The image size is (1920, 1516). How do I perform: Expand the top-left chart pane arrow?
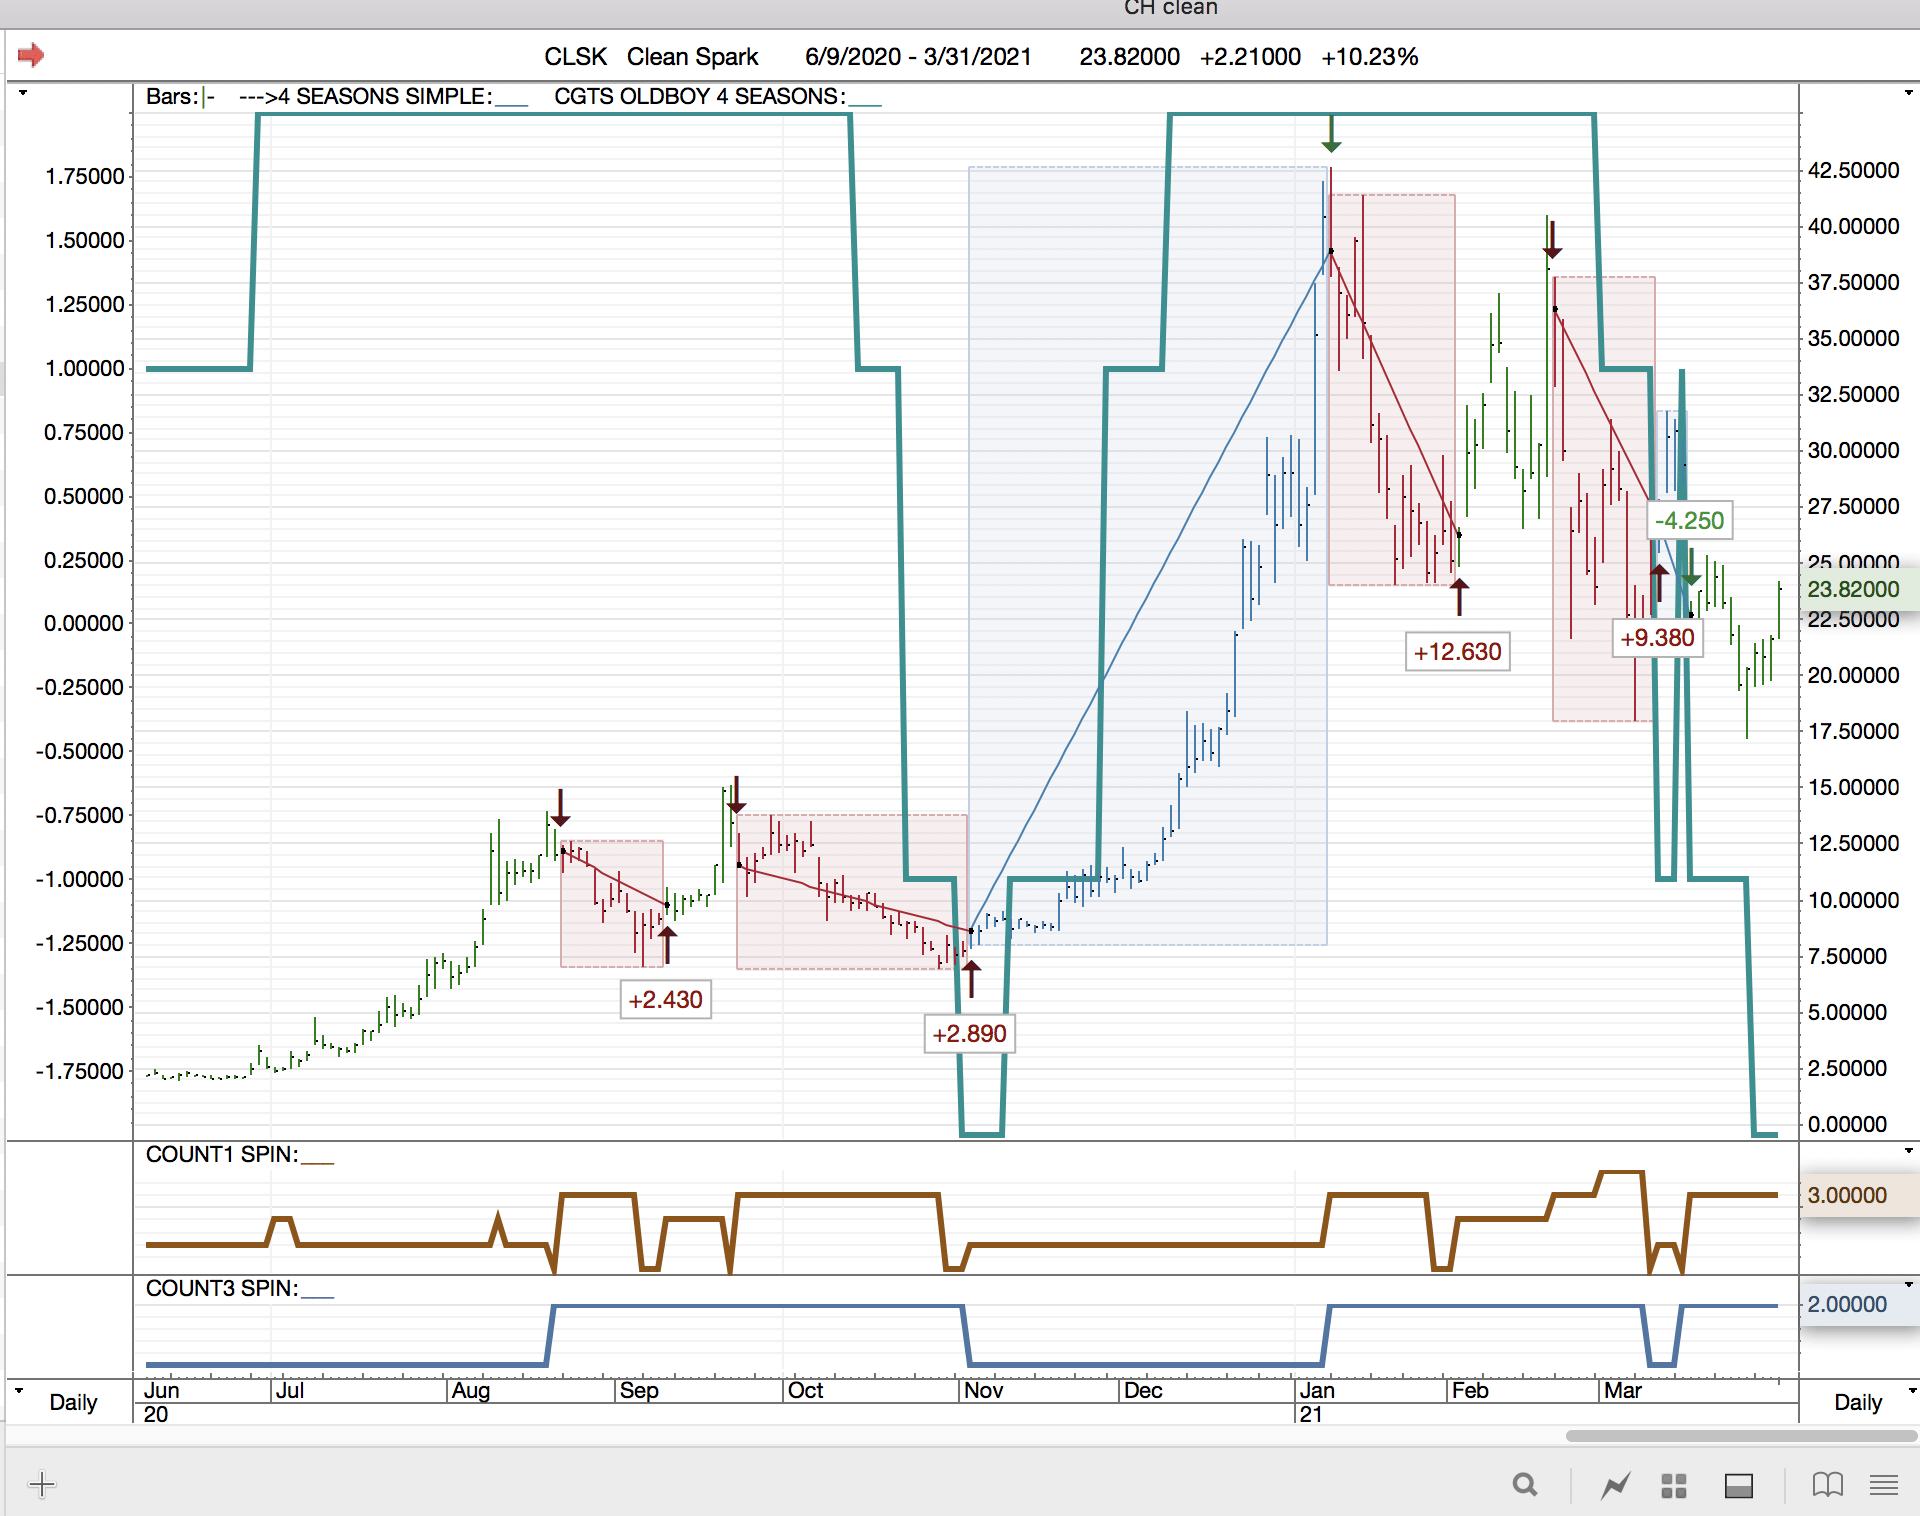22,93
